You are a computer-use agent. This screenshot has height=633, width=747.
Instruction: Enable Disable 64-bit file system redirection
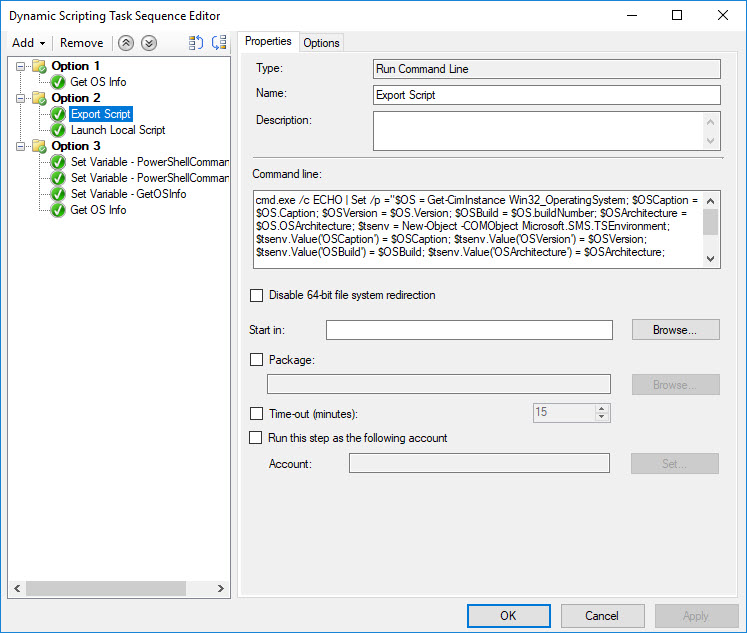256,295
